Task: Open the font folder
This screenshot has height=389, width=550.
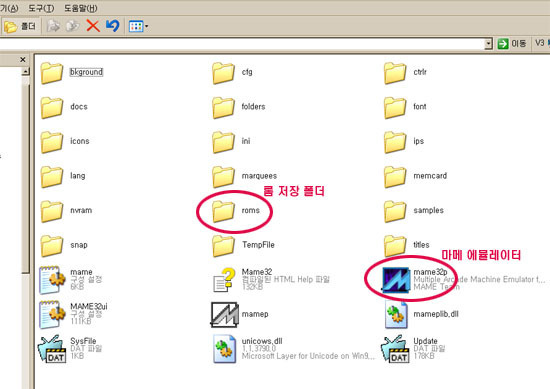Action: (405, 107)
